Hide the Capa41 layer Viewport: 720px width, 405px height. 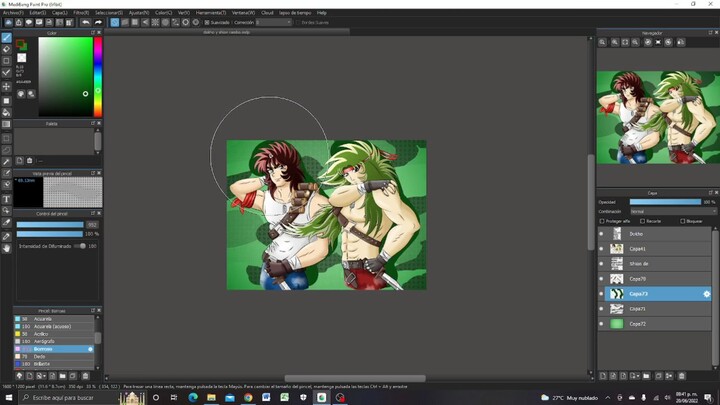point(601,249)
